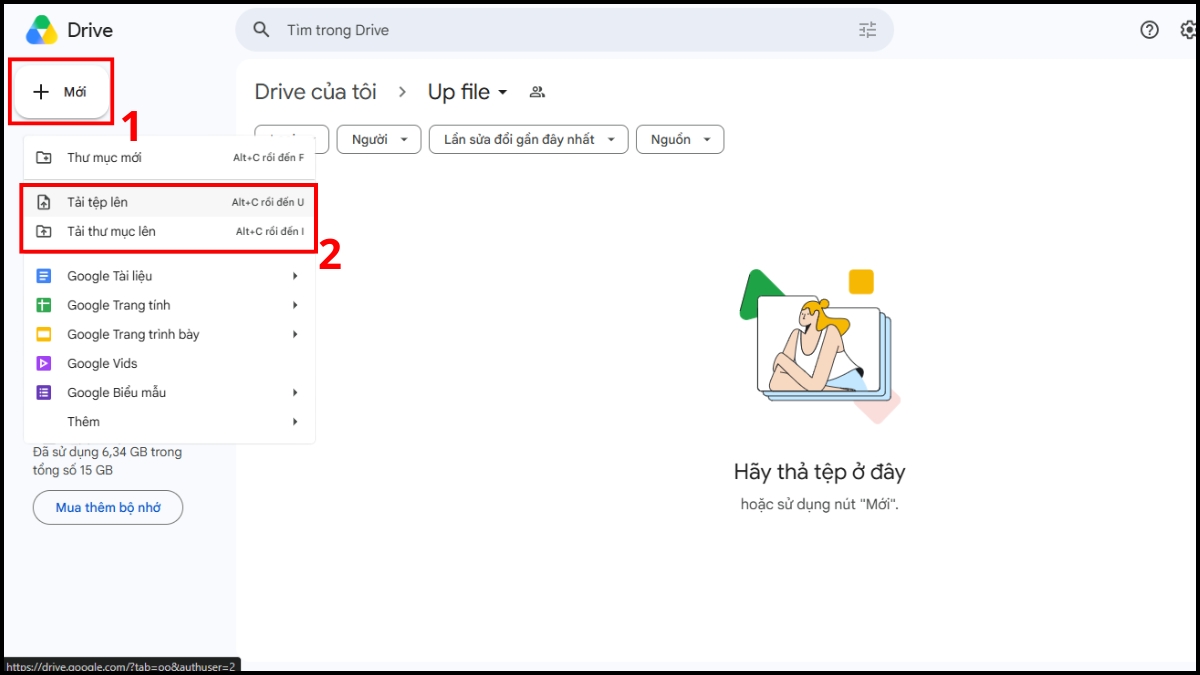Screen dimensions: 1200x675
Task: Click the purple Google Forms icon
Action: point(44,393)
